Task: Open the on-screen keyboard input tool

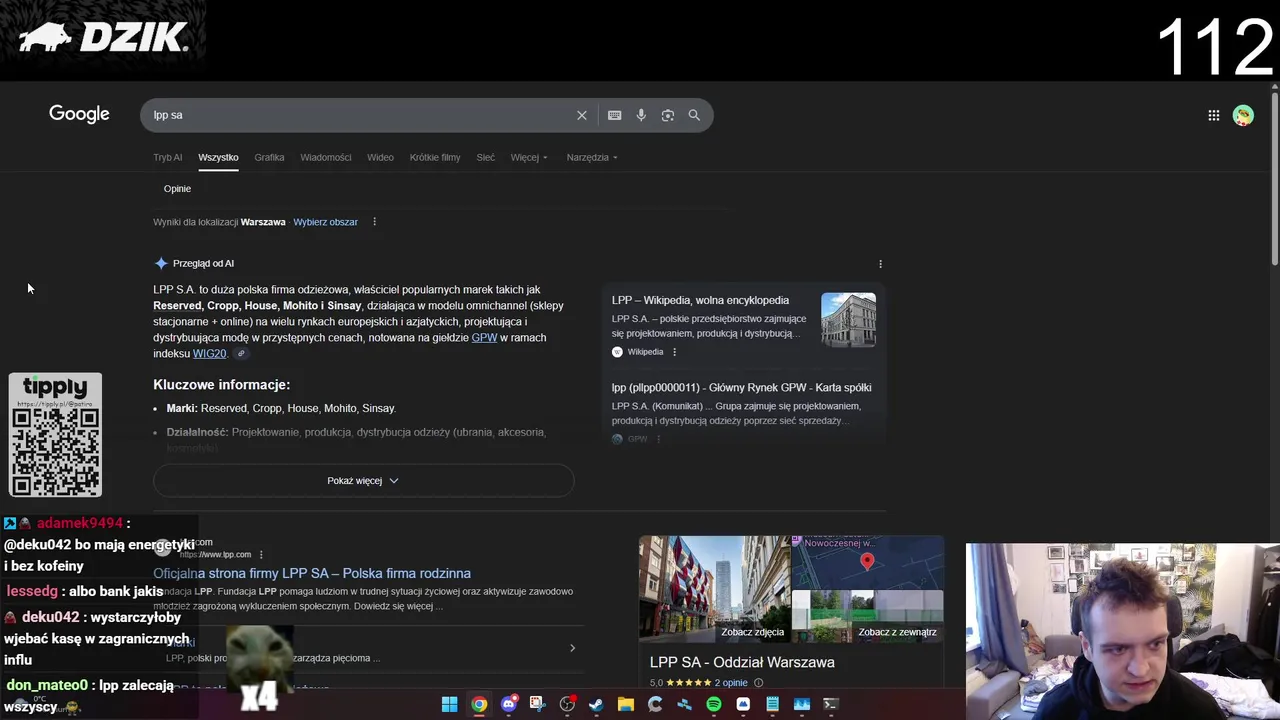Action: click(x=615, y=115)
